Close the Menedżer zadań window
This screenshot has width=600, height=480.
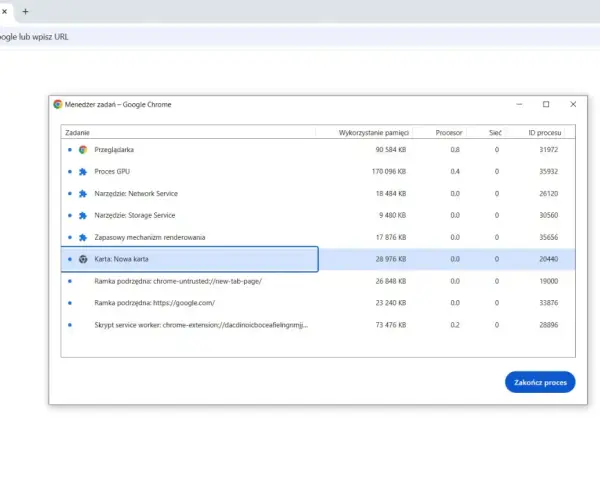point(573,104)
